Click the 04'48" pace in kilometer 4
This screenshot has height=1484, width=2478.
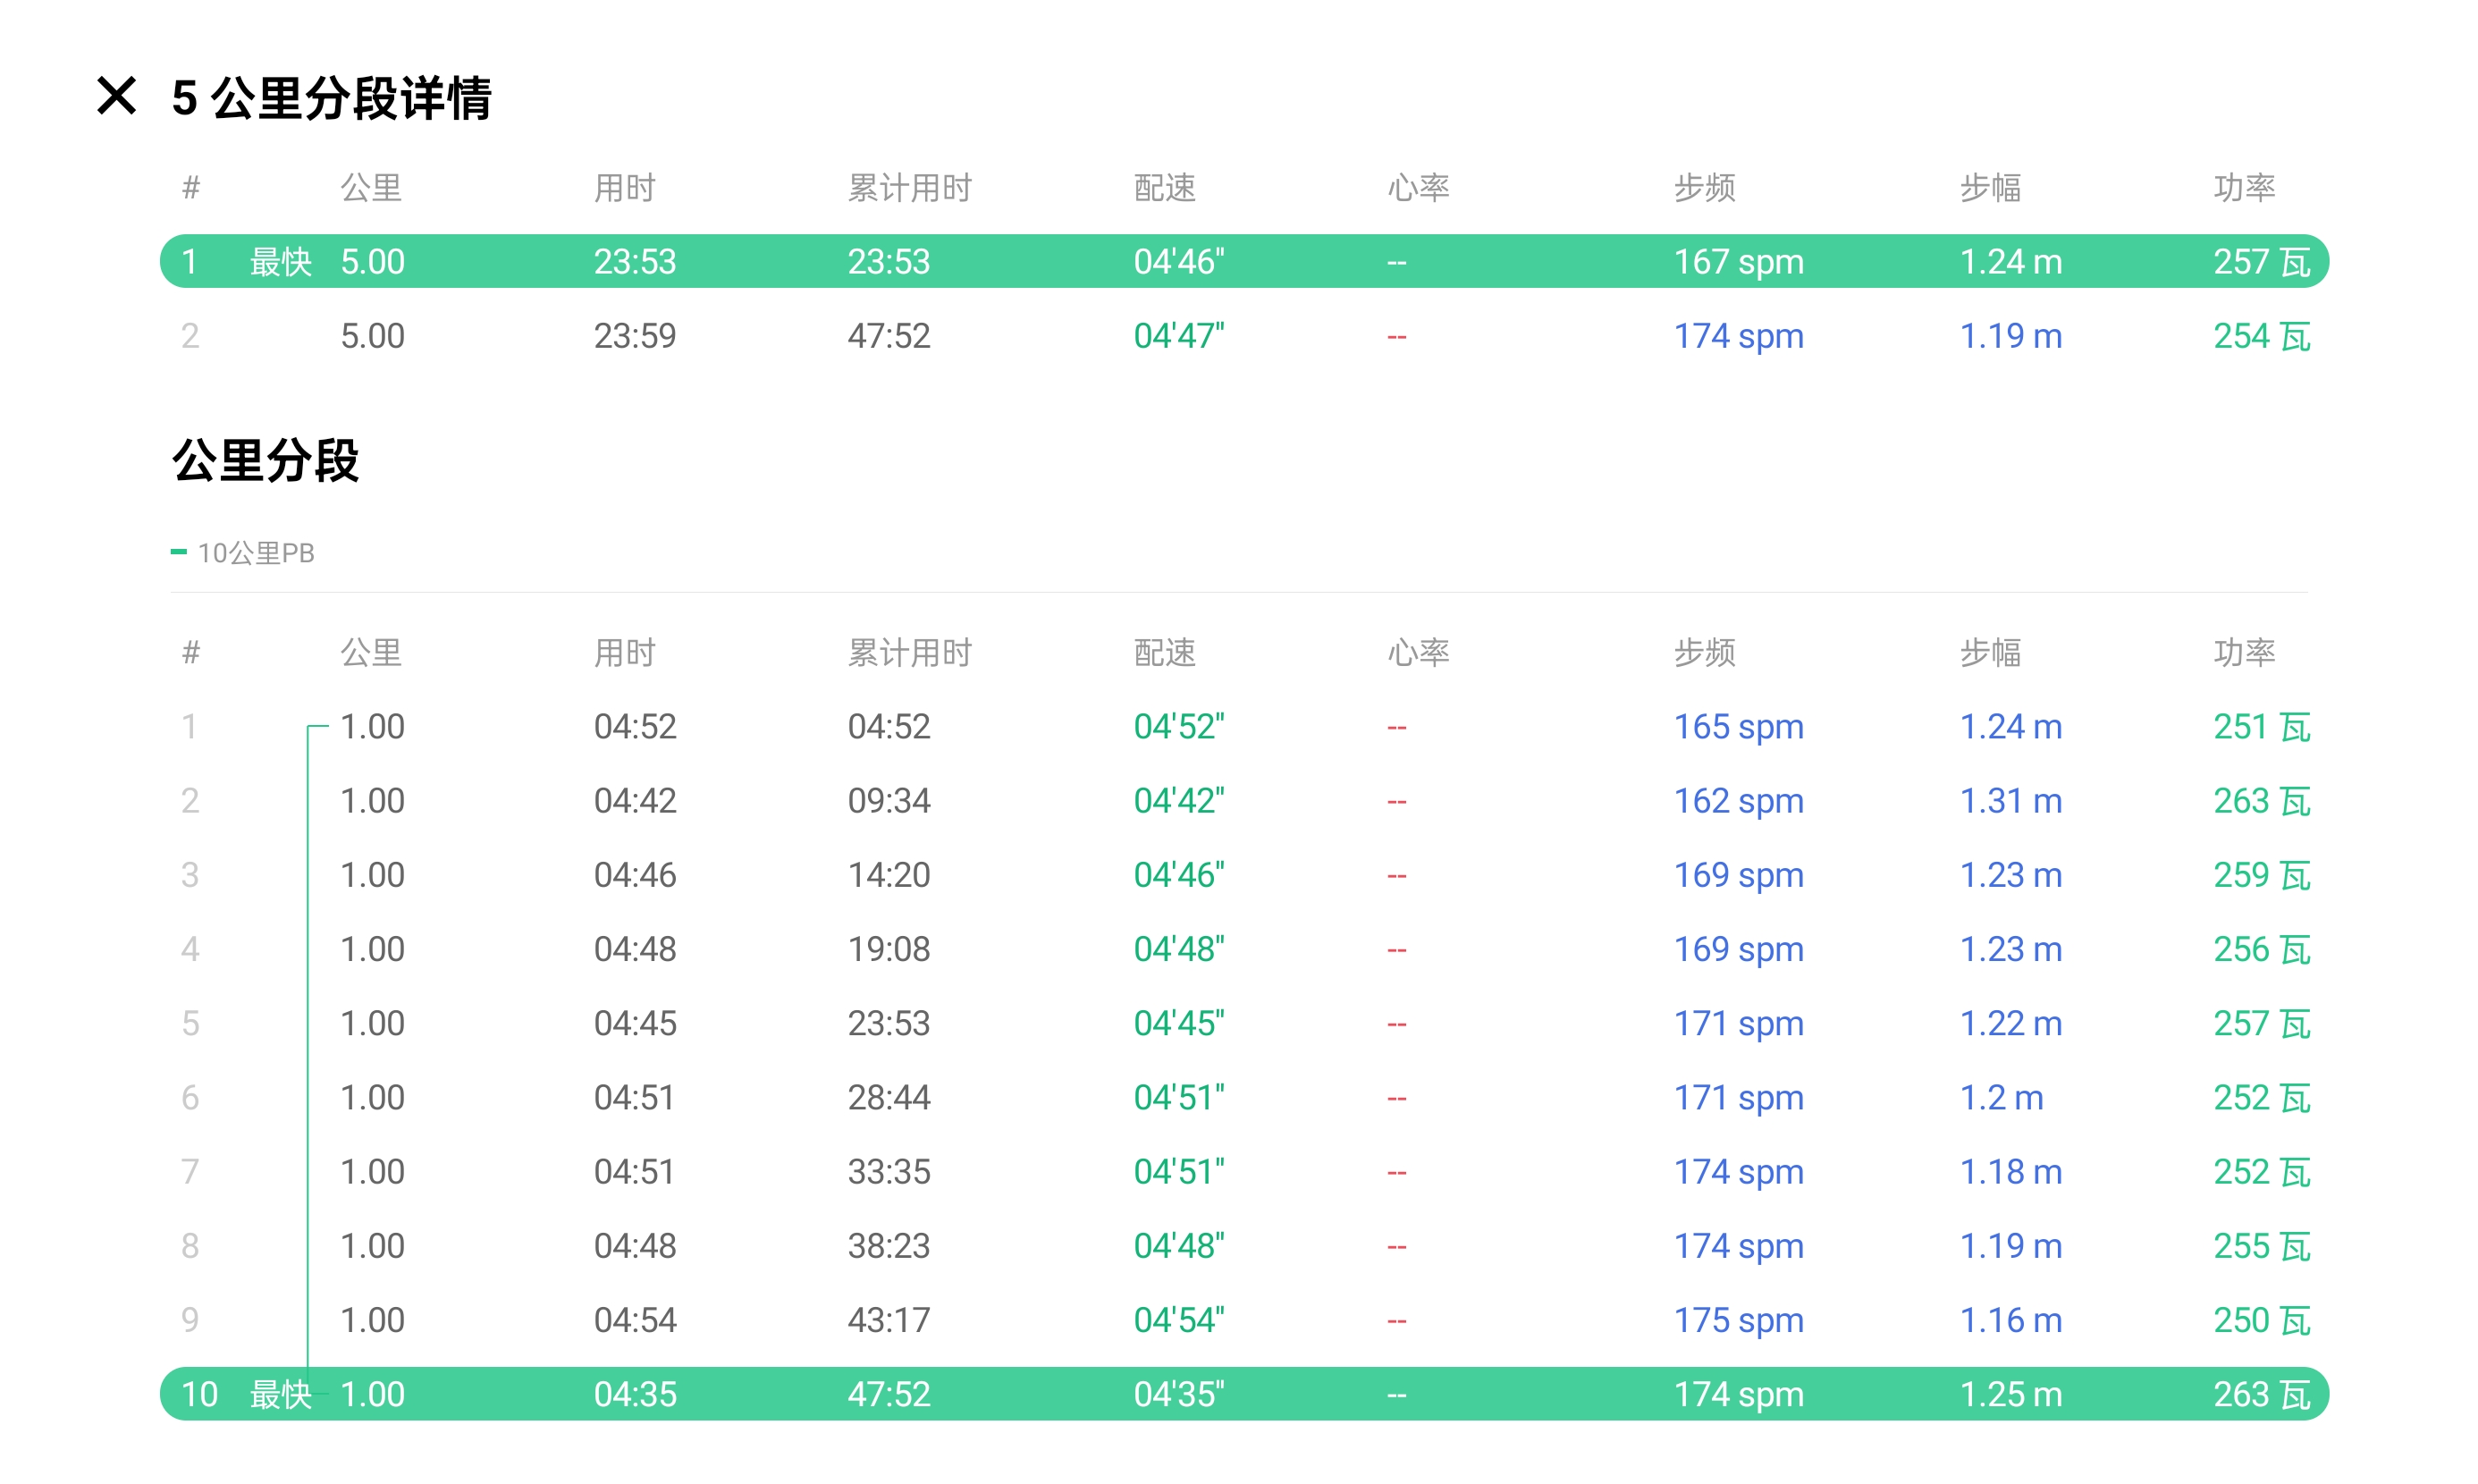pos(1178,949)
